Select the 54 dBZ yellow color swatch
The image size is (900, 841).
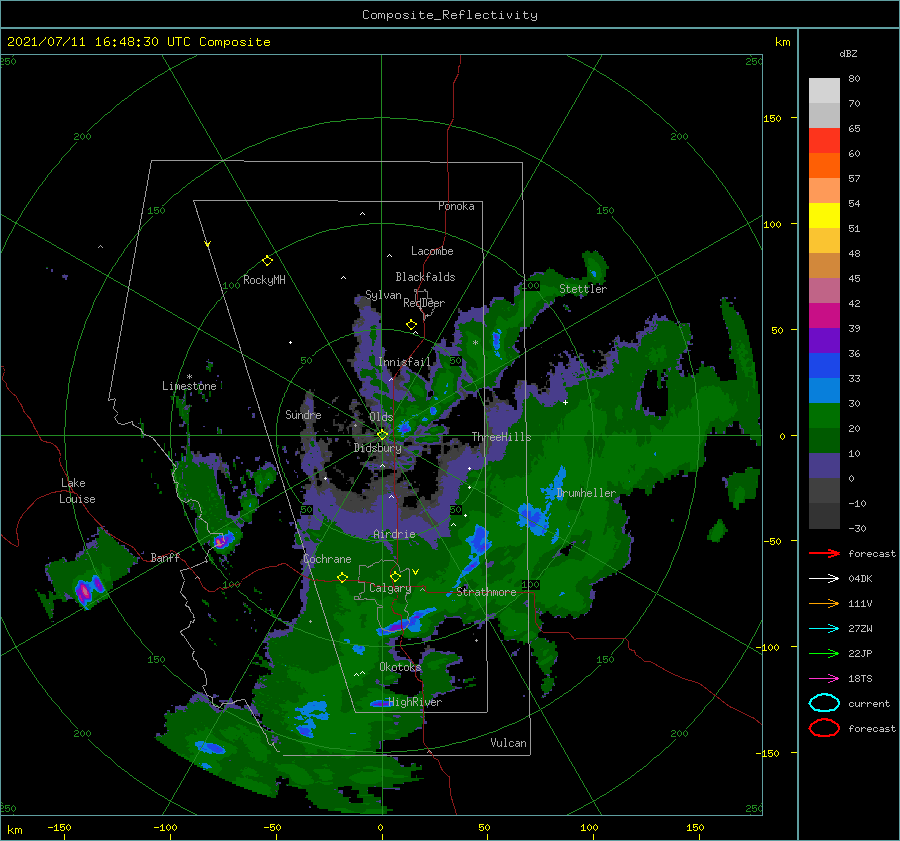[824, 215]
